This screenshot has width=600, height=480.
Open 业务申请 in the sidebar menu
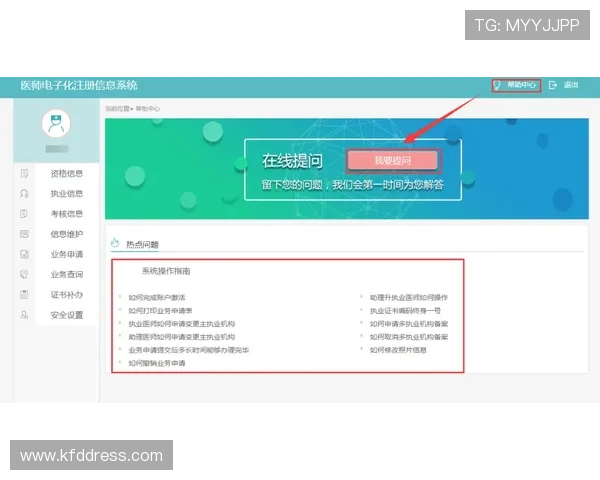[x=67, y=254]
